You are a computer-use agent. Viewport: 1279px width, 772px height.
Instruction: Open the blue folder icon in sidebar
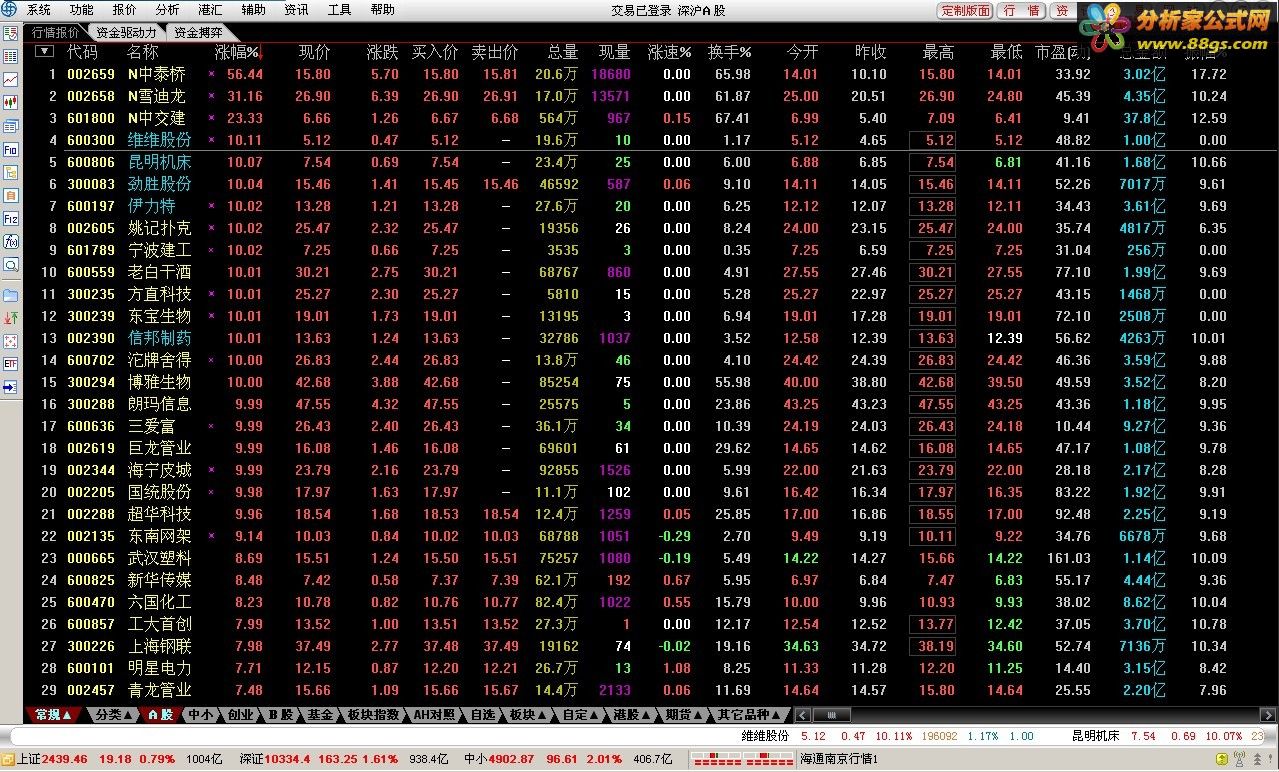click(10, 295)
